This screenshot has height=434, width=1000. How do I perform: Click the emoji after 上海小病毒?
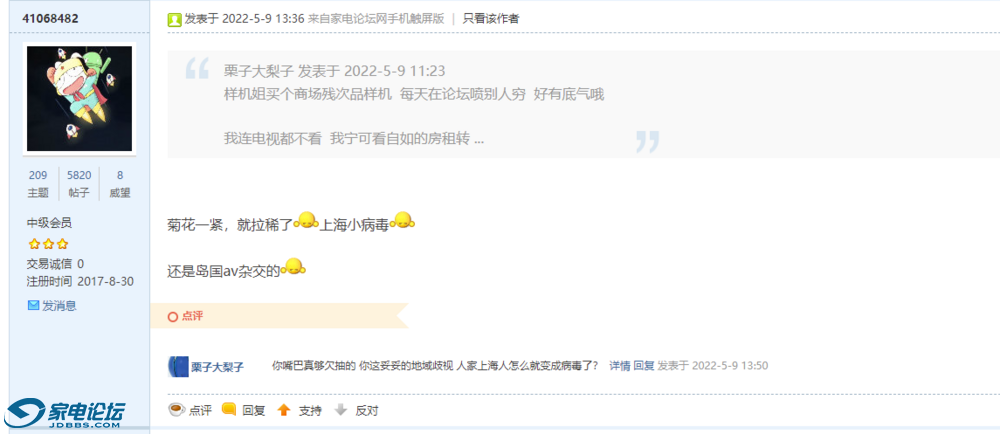tap(402, 221)
